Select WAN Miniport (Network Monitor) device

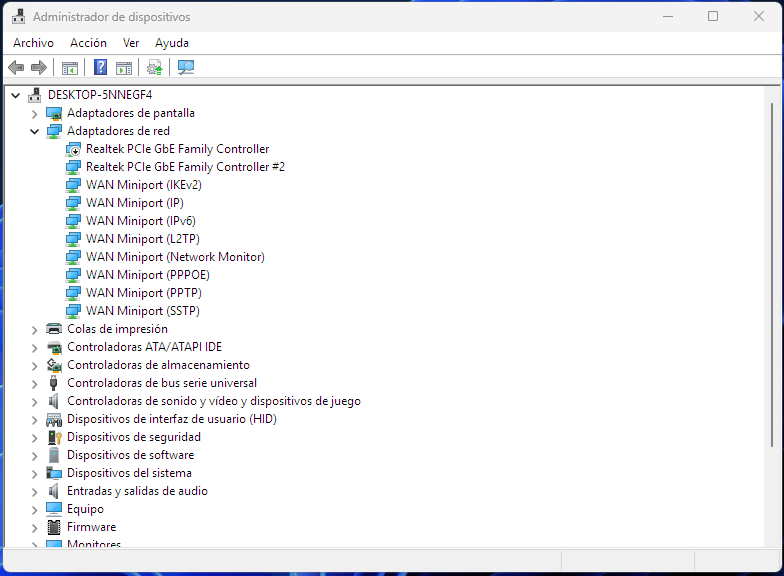click(175, 257)
